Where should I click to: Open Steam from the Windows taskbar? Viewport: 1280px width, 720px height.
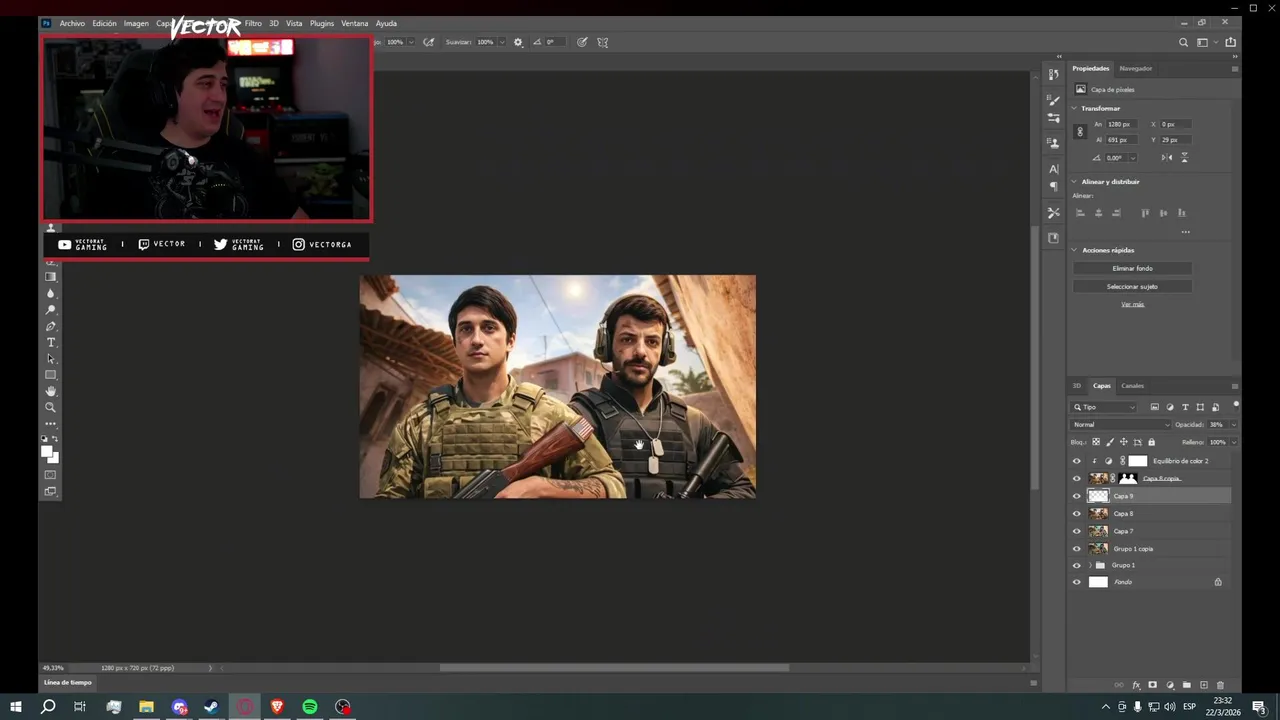pyautogui.click(x=212, y=707)
